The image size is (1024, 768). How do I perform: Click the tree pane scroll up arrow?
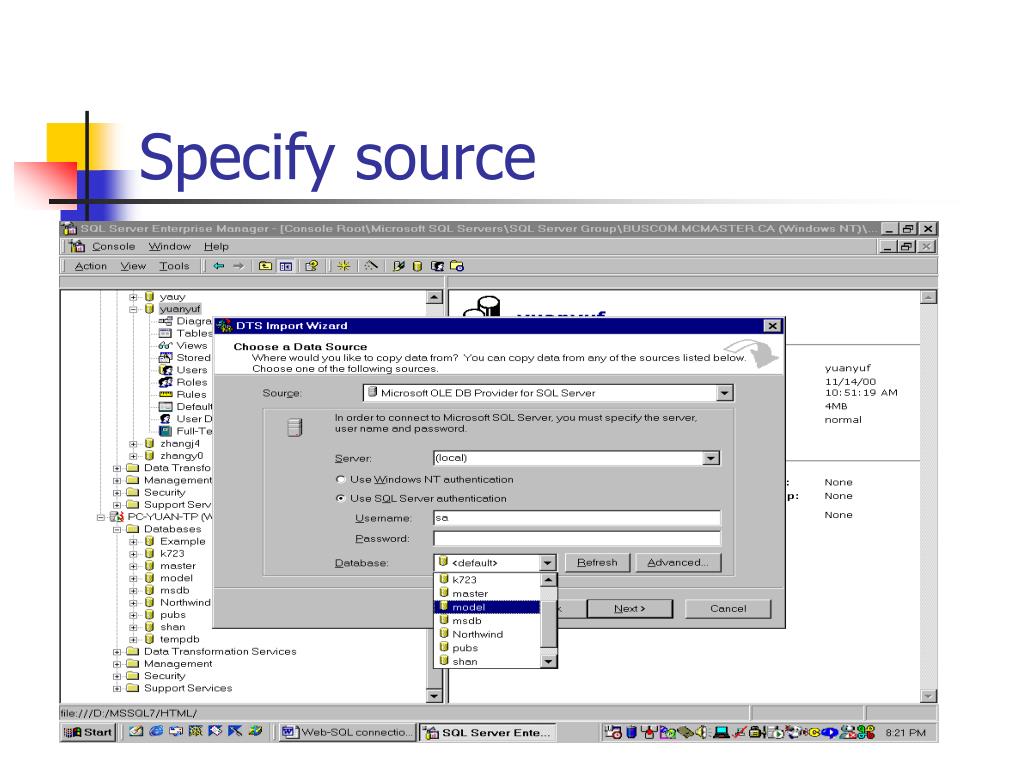(x=434, y=297)
